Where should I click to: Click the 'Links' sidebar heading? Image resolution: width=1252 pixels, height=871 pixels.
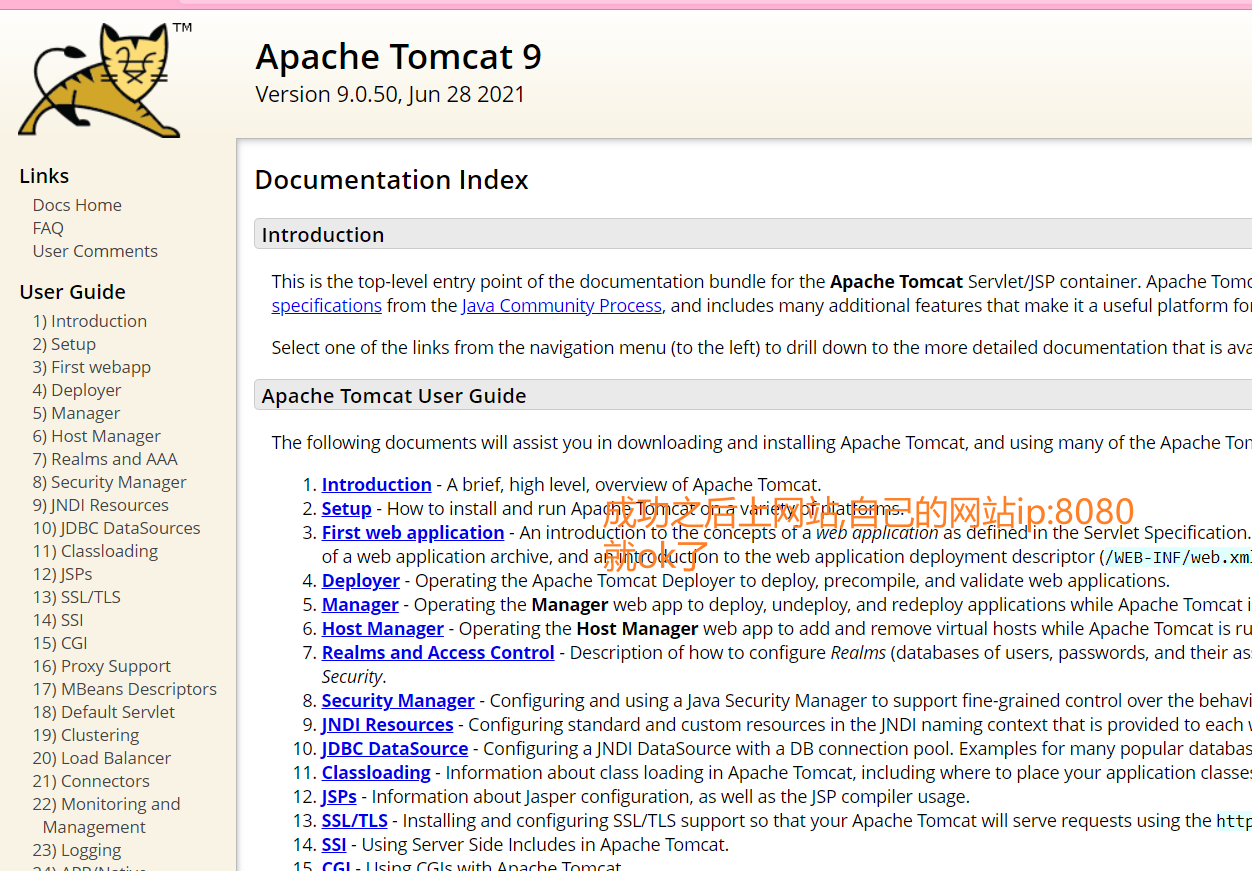[x=44, y=176]
